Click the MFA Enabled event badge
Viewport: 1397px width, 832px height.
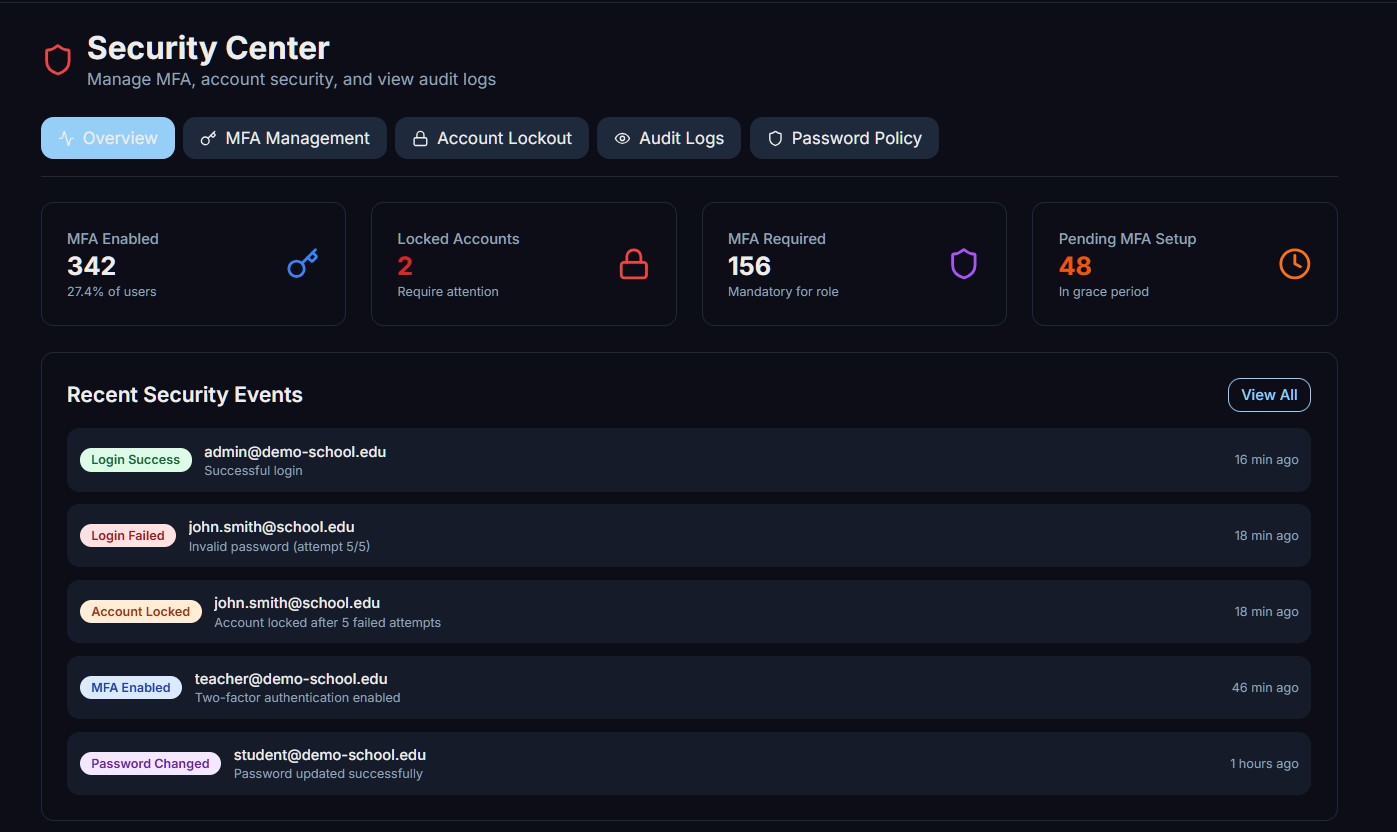pyautogui.click(x=130, y=688)
